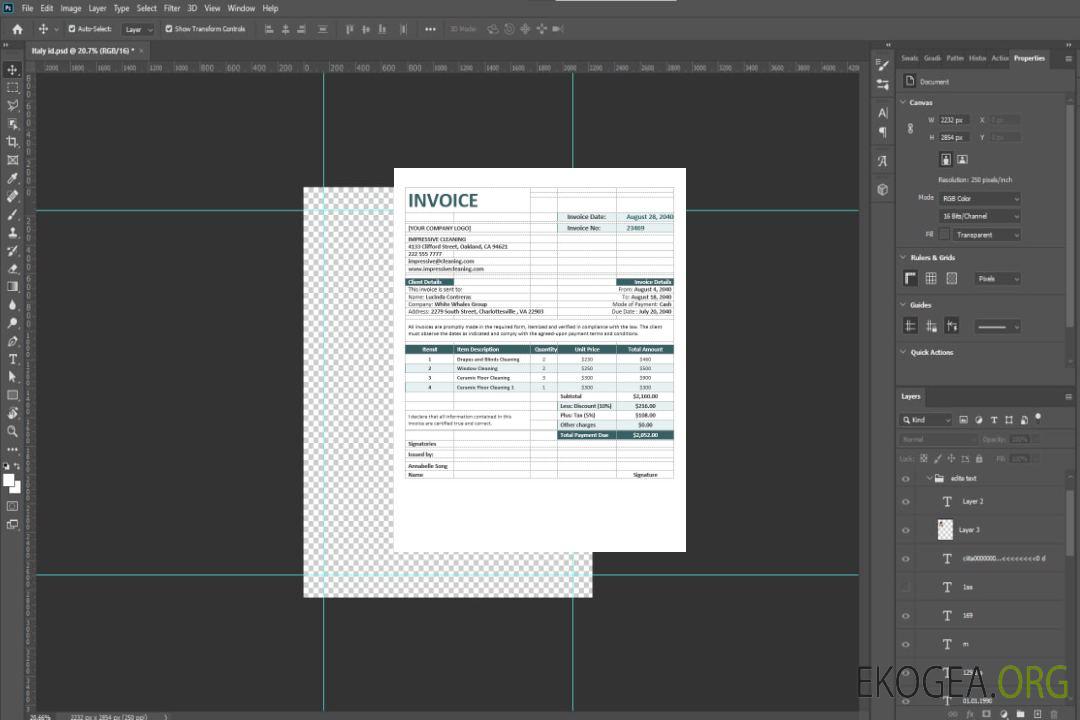Viewport: 1080px width, 720px height.
Task: Open Auto-Select Layer dropdown
Action: (138, 30)
